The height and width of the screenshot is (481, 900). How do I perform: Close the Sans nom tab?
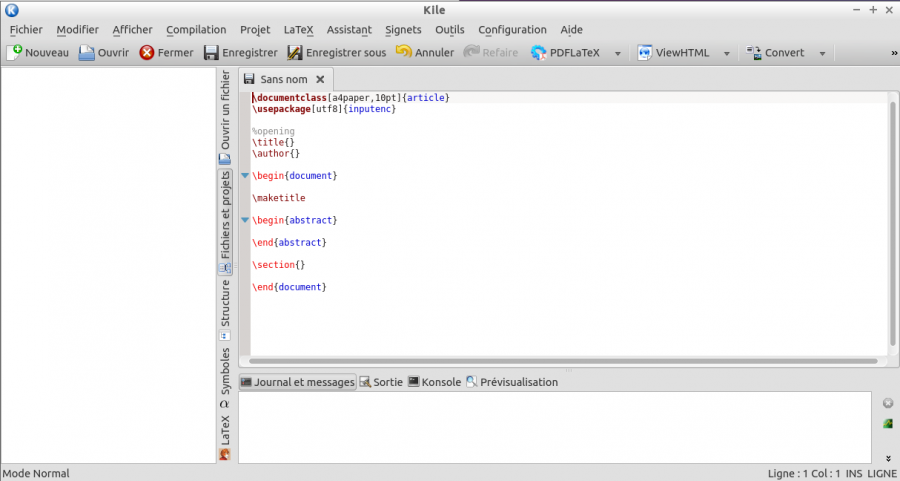click(x=320, y=79)
